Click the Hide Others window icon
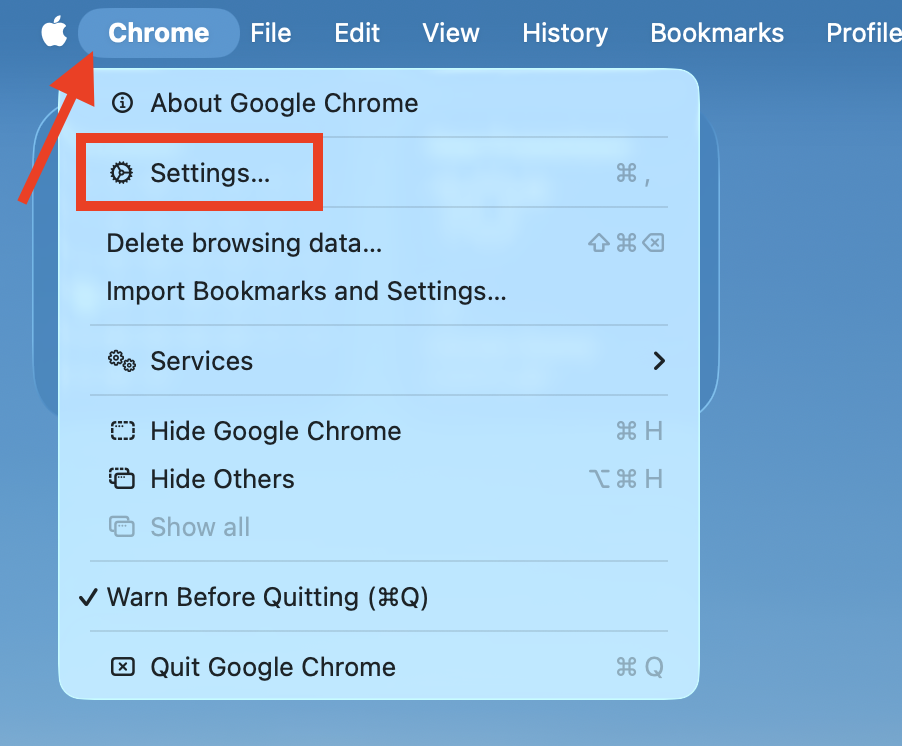The height and width of the screenshot is (746, 902). [121, 479]
